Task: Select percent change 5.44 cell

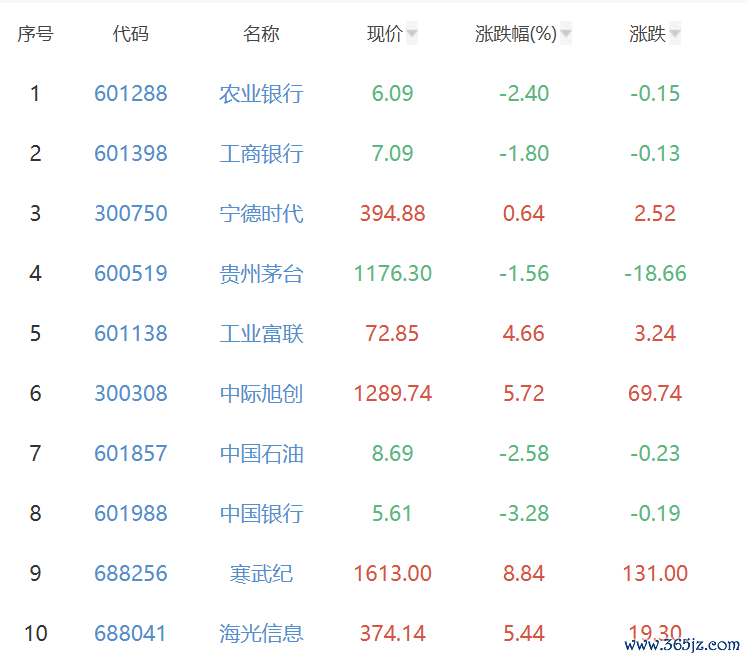Action: [x=524, y=634]
